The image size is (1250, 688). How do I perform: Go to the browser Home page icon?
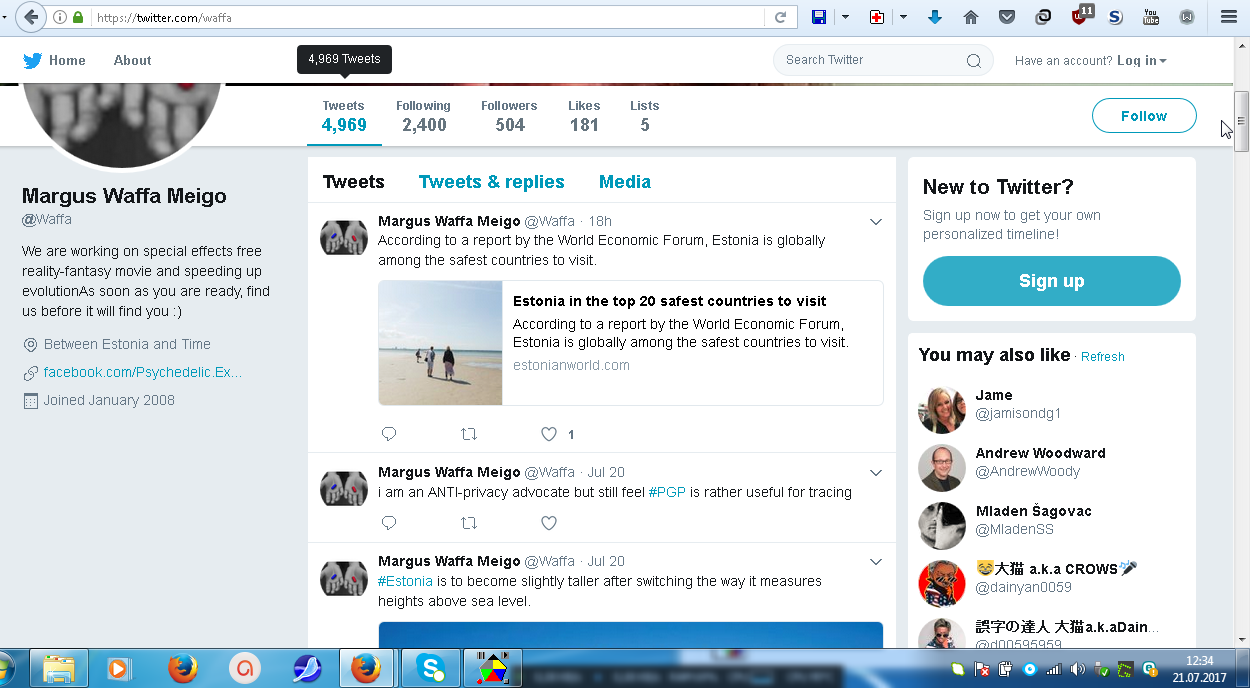(x=970, y=17)
